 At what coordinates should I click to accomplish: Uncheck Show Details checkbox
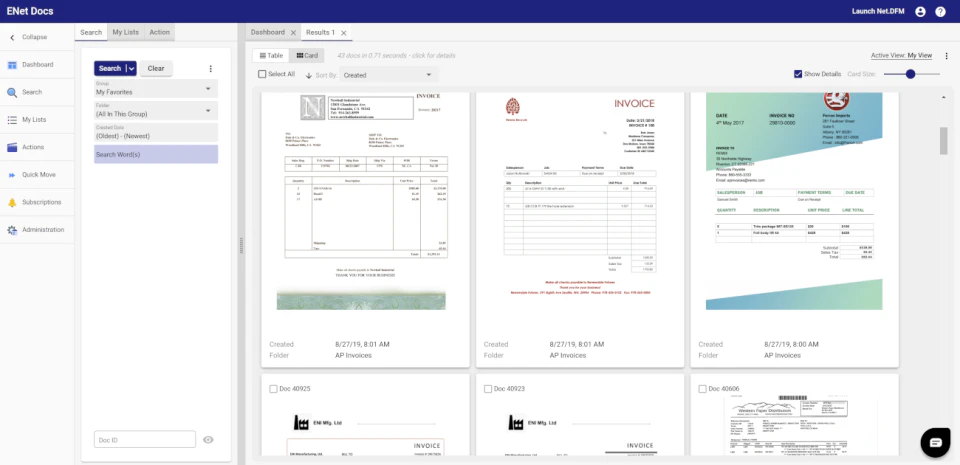798,74
